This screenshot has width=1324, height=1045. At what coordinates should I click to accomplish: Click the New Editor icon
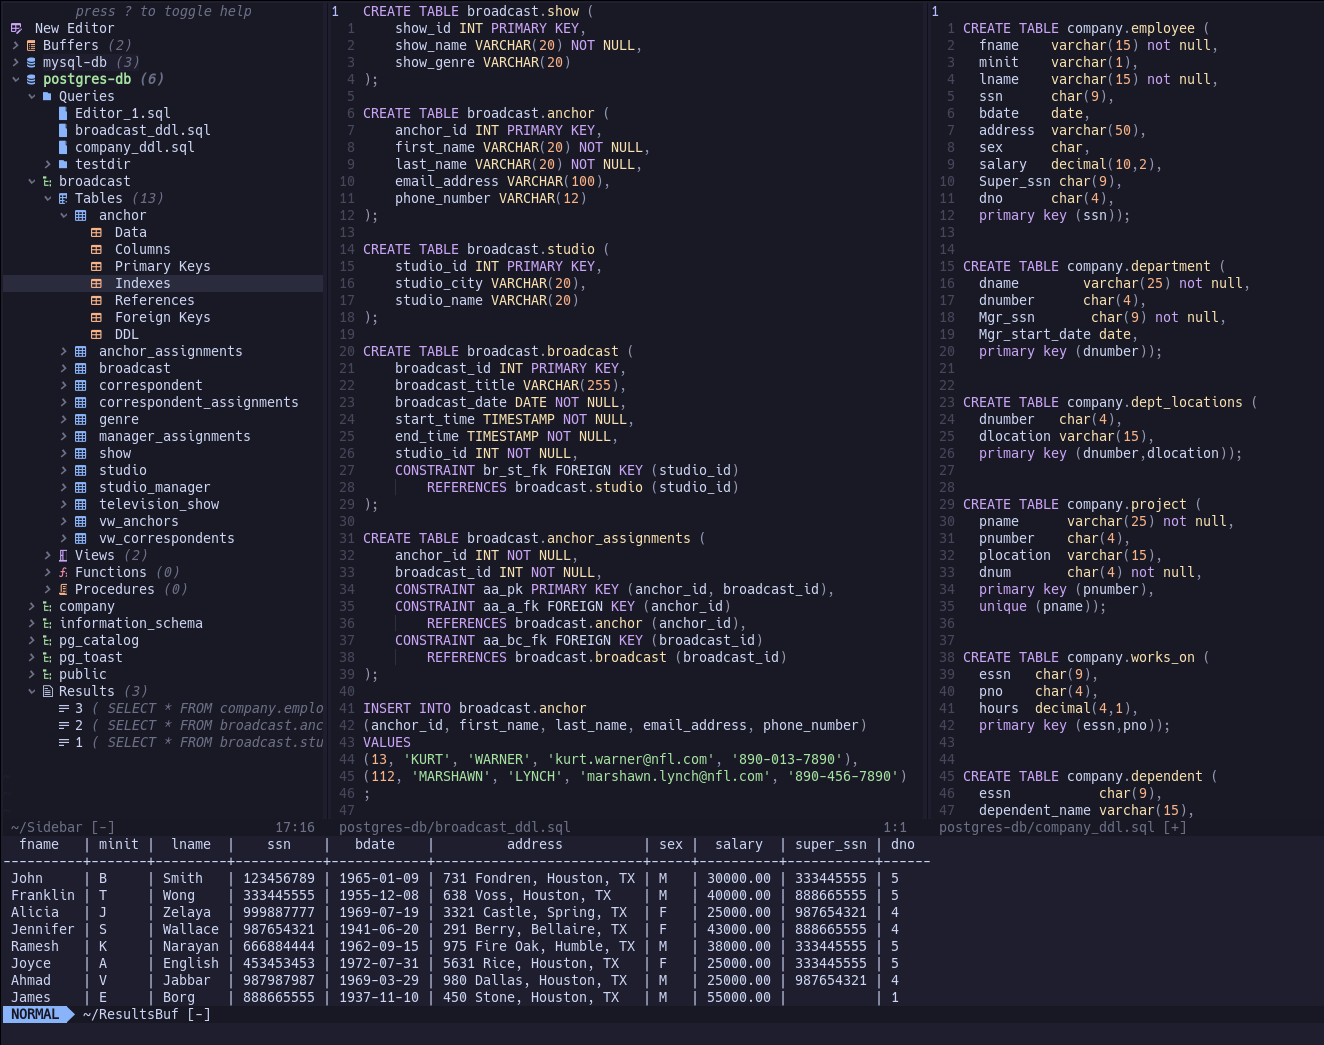[16, 28]
